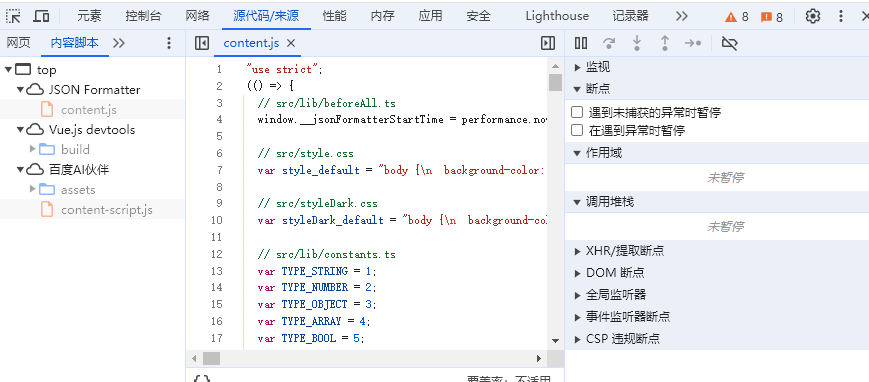This screenshot has height=382, width=869.
Task: Collapse the Vue.js devtools tree node
Action: (x=20, y=129)
